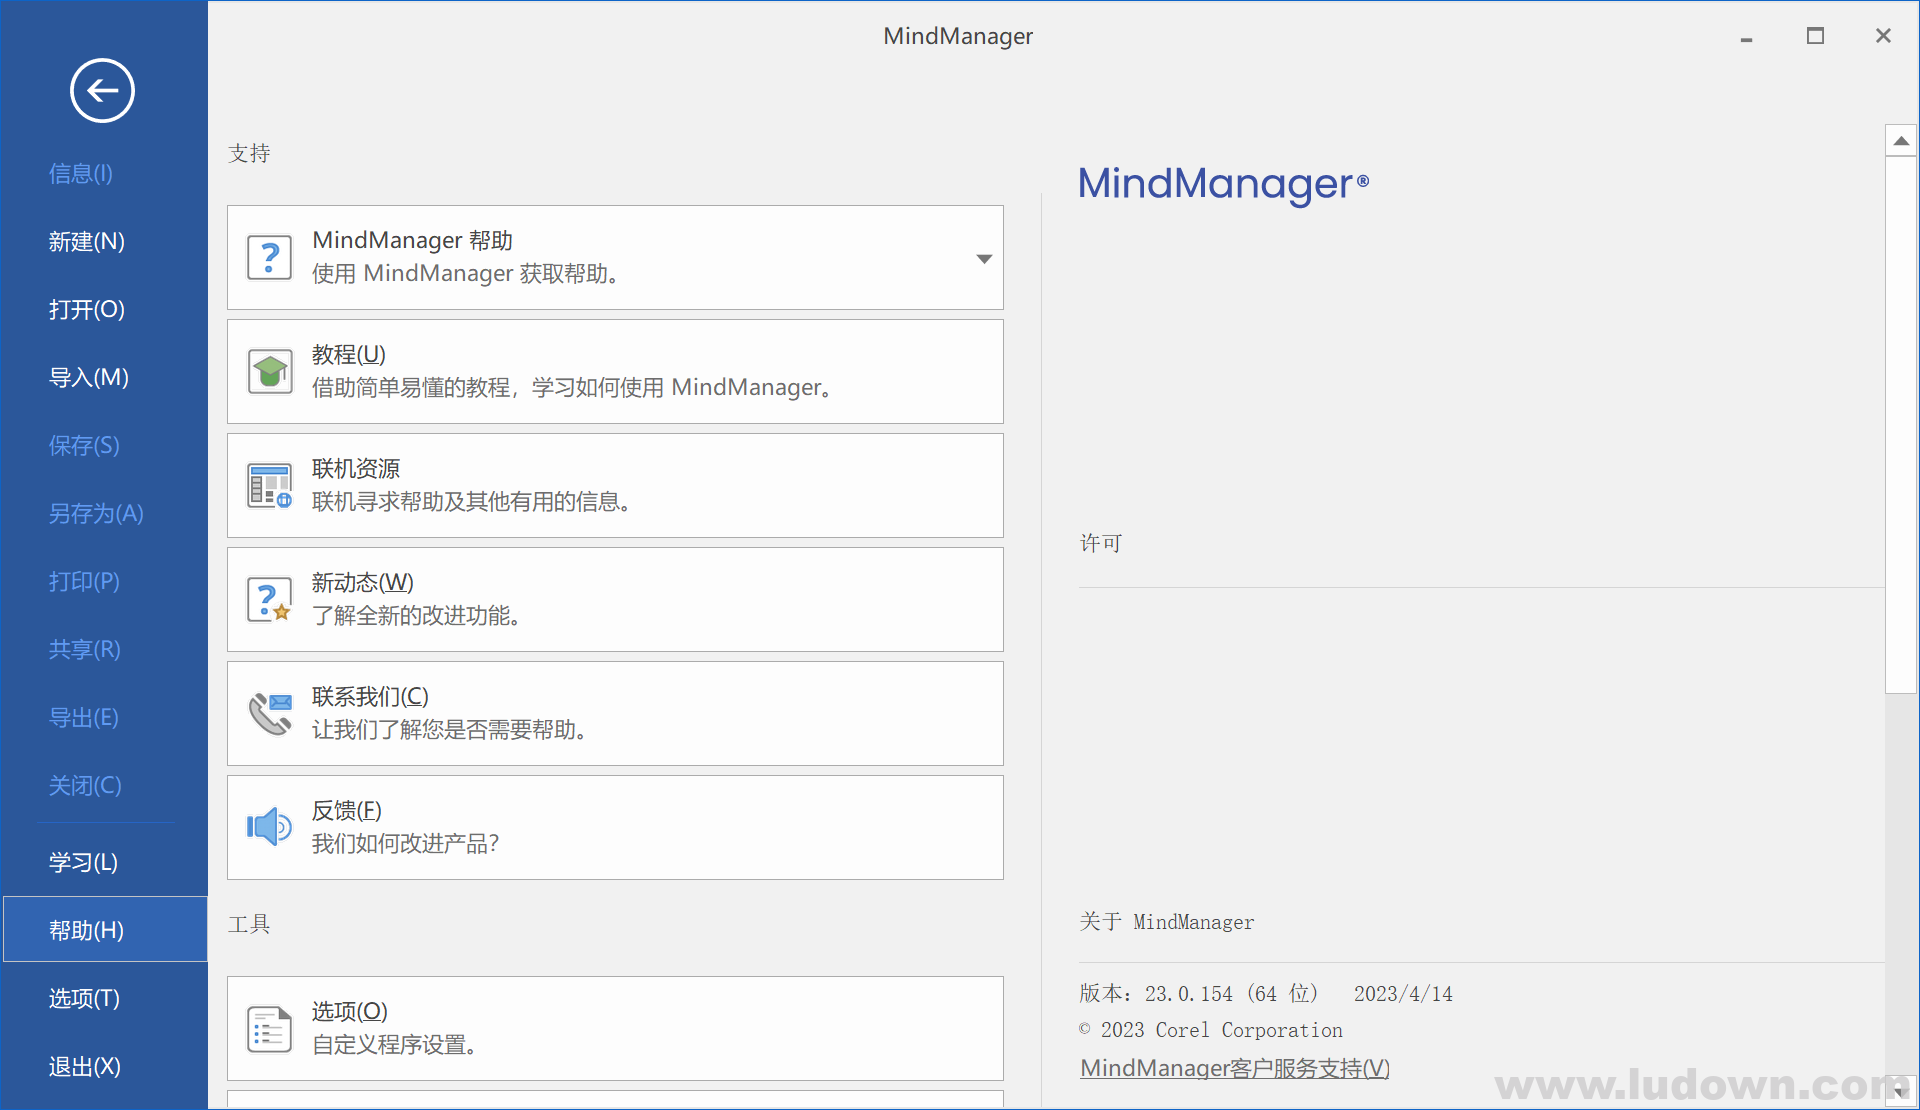1920x1110 pixels.
Task: Click the © 2023 Corel Corporation text
Action: point(1211,1030)
